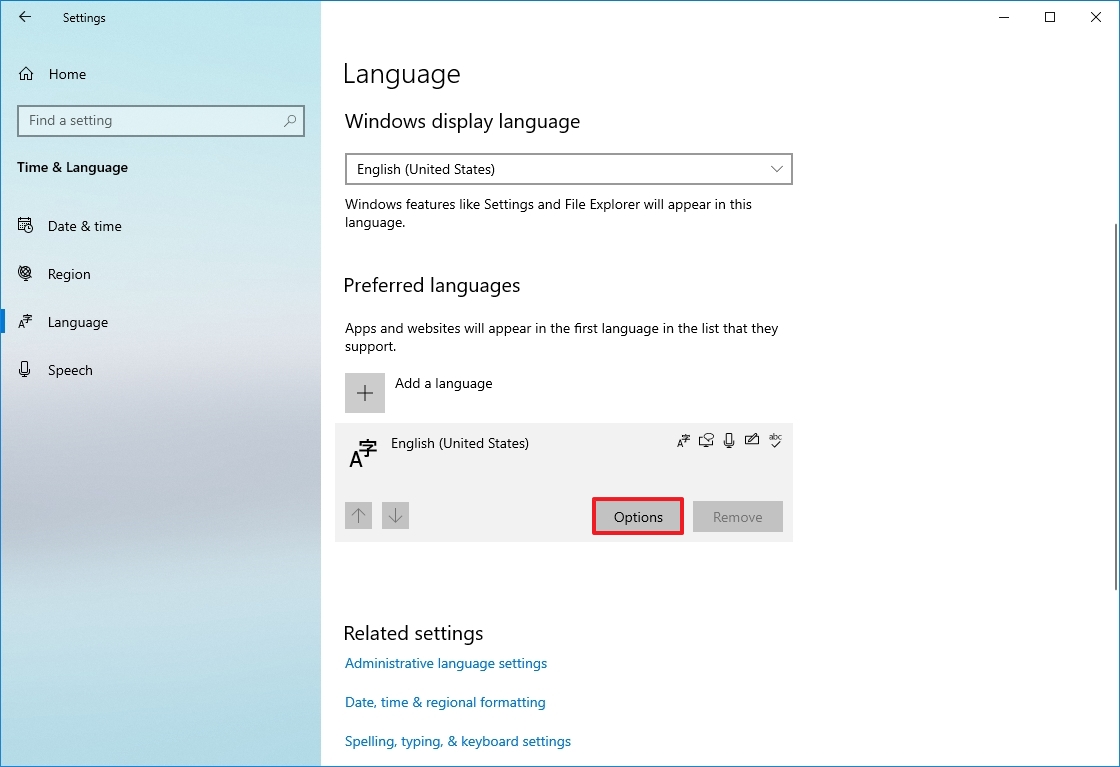The image size is (1120, 767).
Task: Click the search magnifier icon
Action: pyautogui.click(x=289, y=121)
